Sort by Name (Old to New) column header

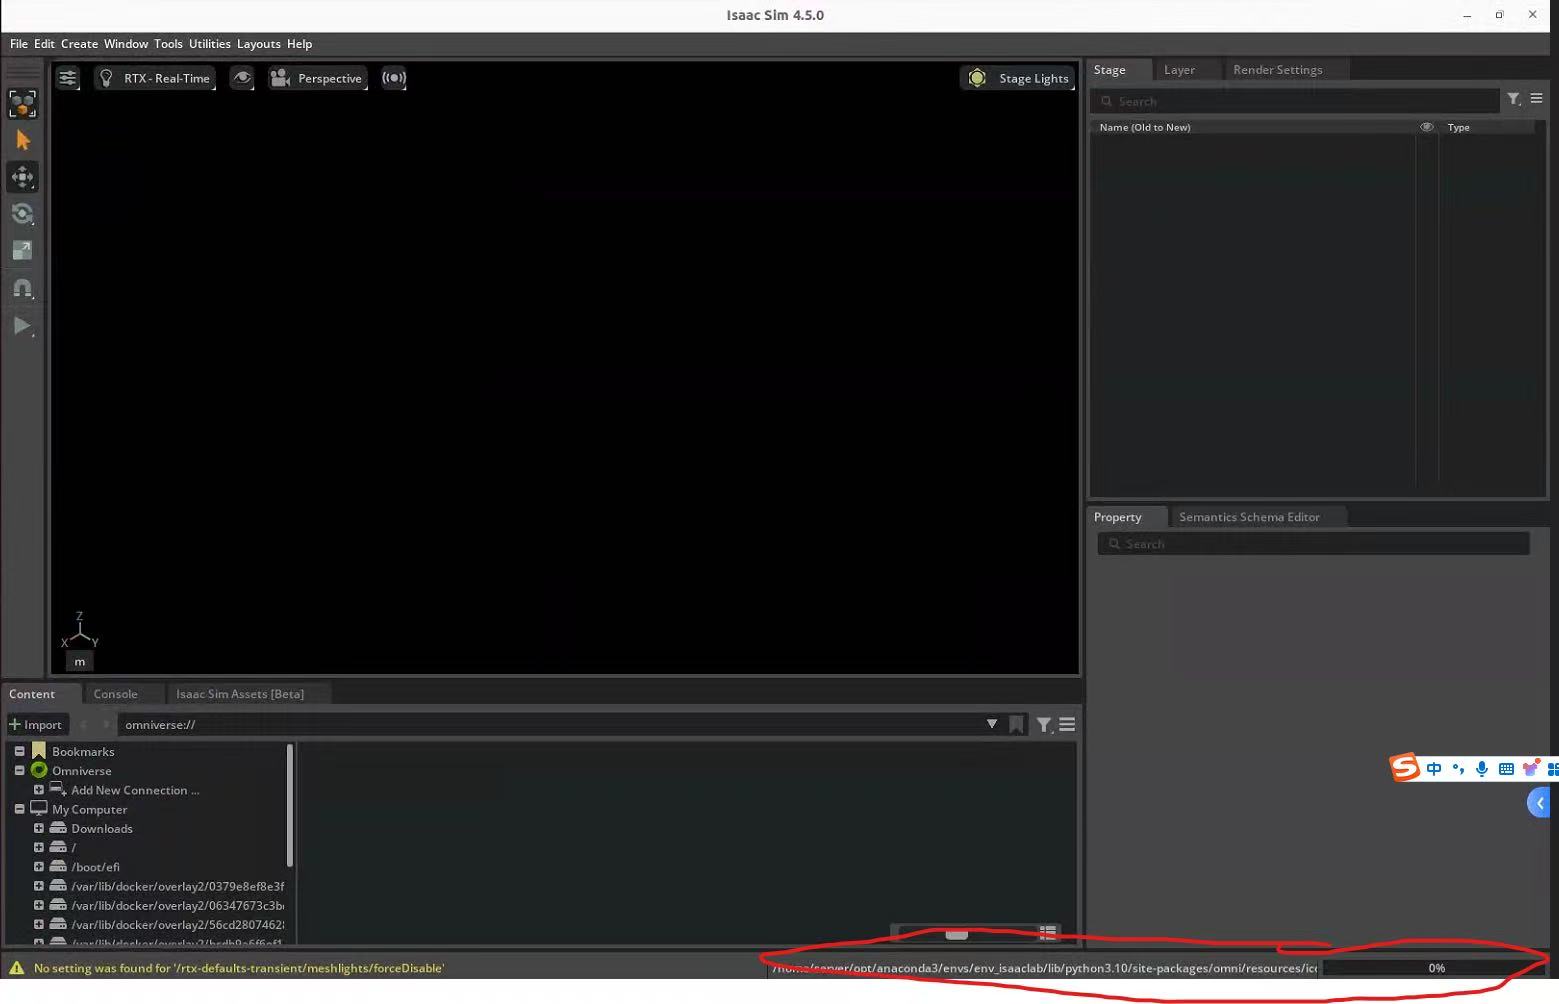tap(1145, 127)
